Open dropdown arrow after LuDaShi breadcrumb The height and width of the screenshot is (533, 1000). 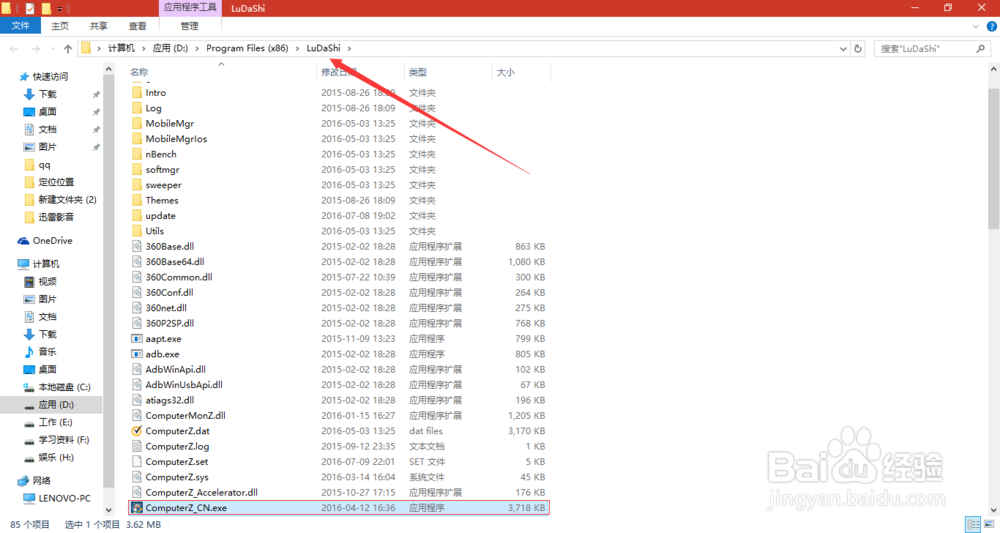[x=349, y=48]
